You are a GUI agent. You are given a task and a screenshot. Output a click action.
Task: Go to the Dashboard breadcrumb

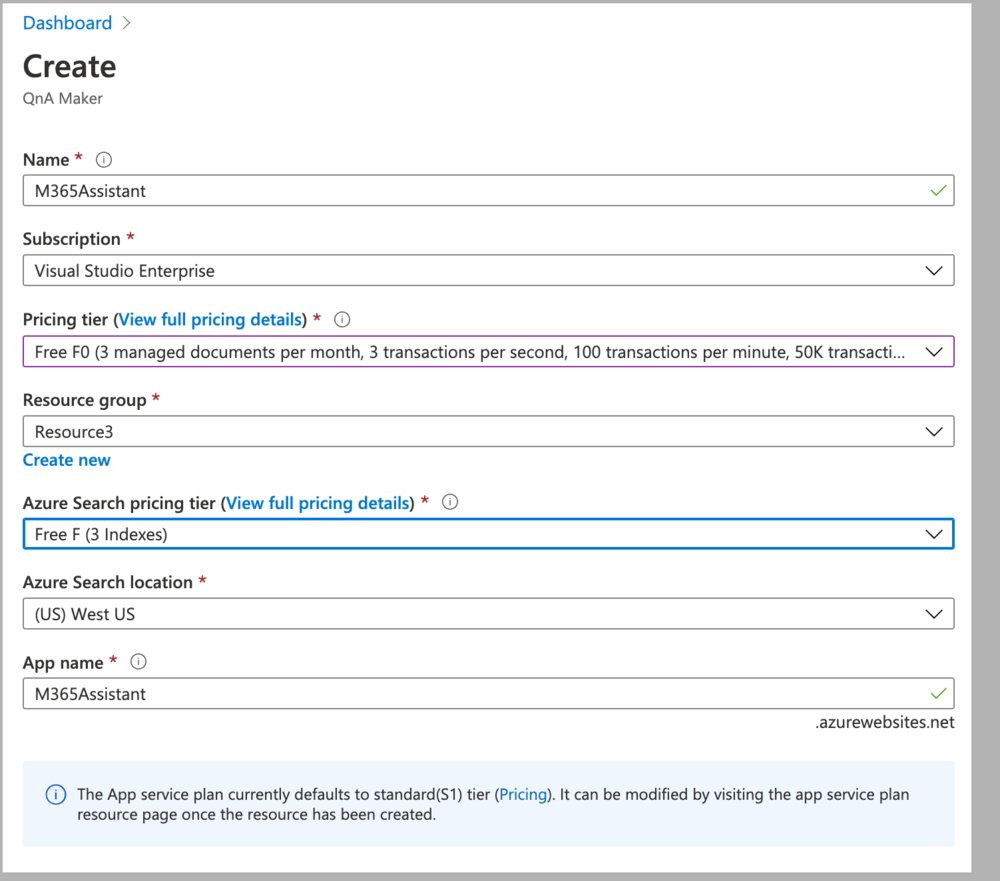67,23
